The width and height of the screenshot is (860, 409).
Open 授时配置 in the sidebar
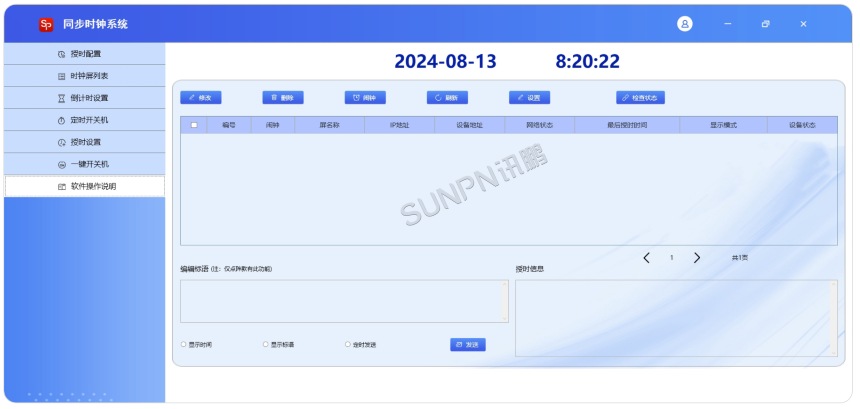(84, 54)
